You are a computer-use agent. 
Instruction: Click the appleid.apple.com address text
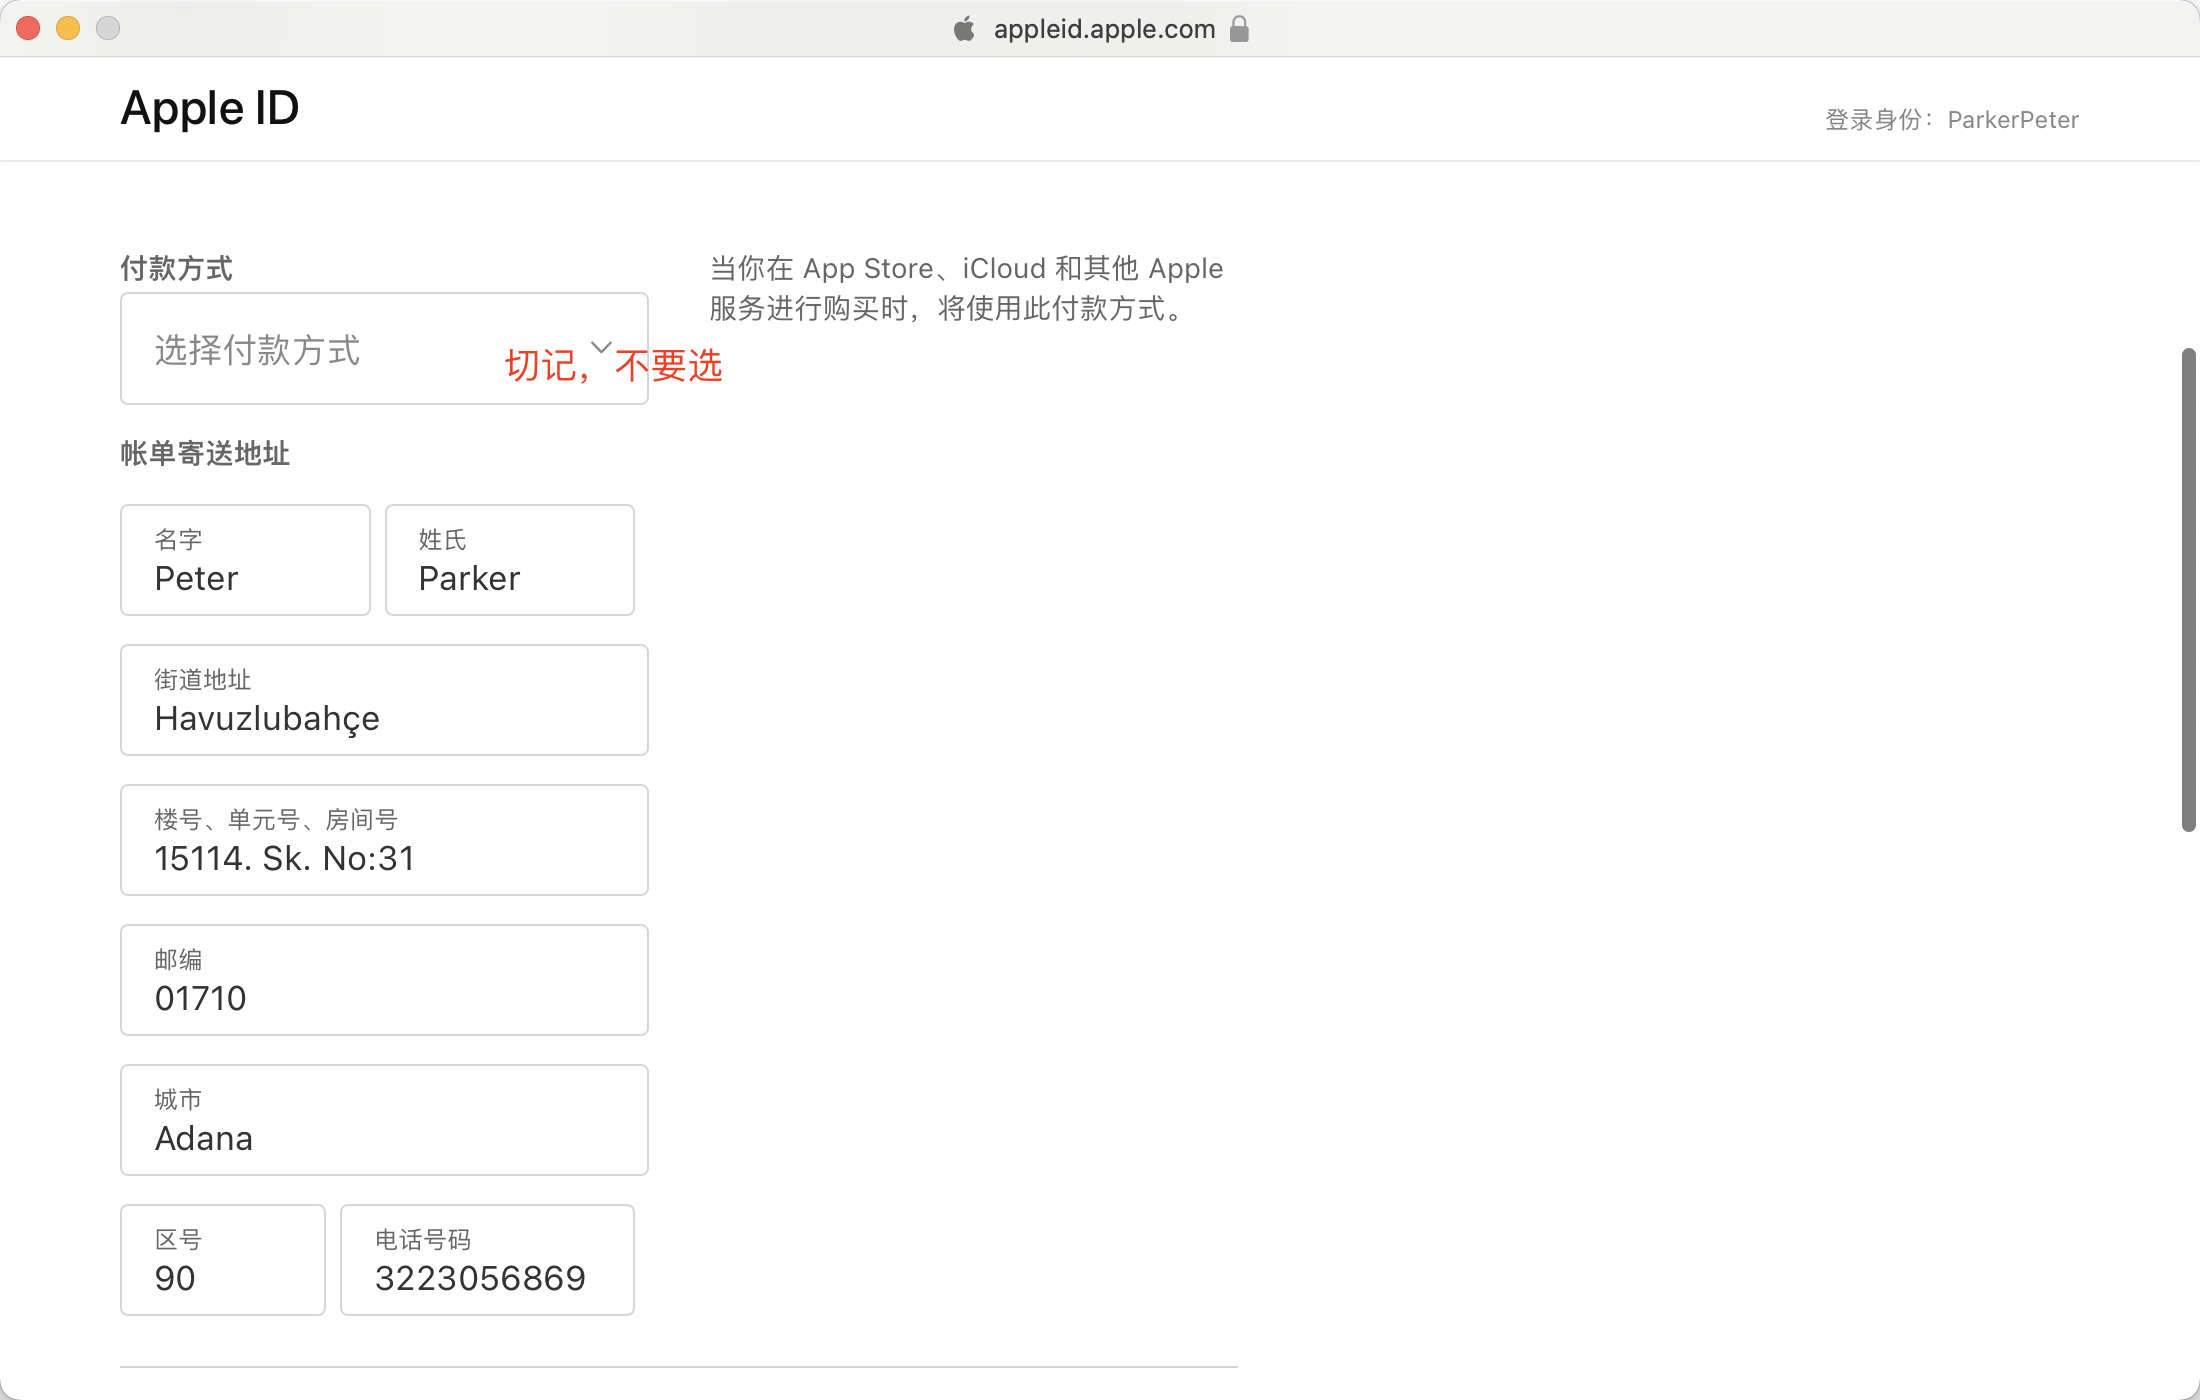1104,29
